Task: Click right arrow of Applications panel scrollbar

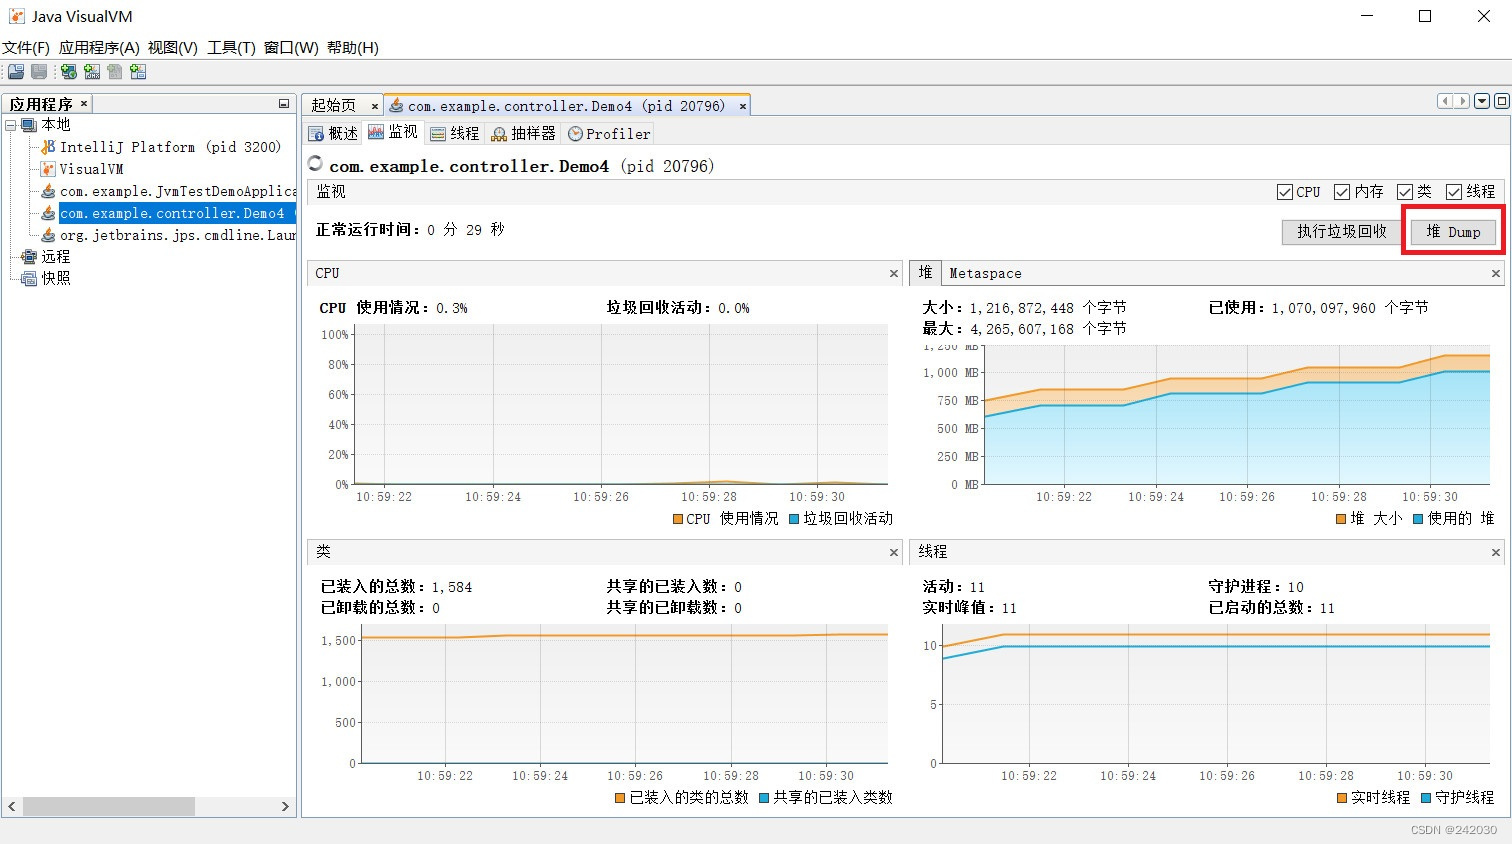Action: [285, 806]
